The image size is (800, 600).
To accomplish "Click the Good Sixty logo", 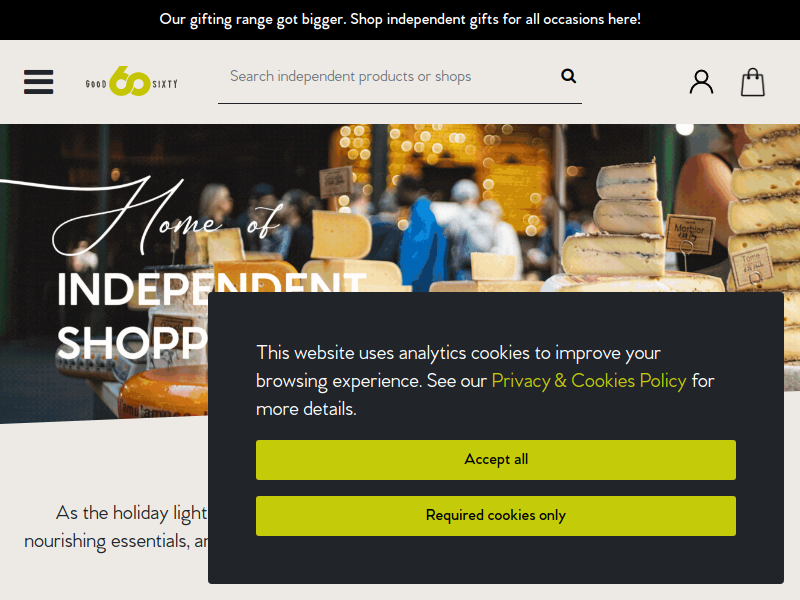I will pyautogui.click(x=132, y=82).
